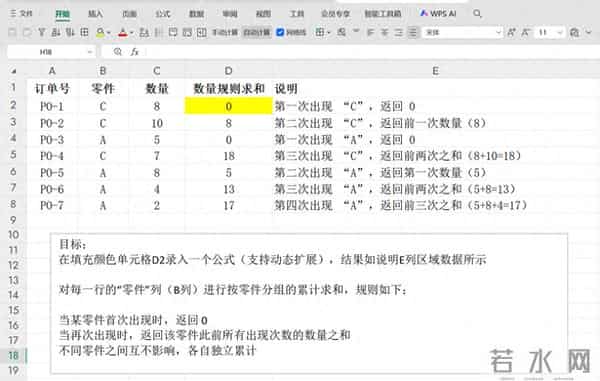This screenshot has height=381, width=600.
Task: Click the table grid icon beside the sort icons
Action: tap(84, 33)
